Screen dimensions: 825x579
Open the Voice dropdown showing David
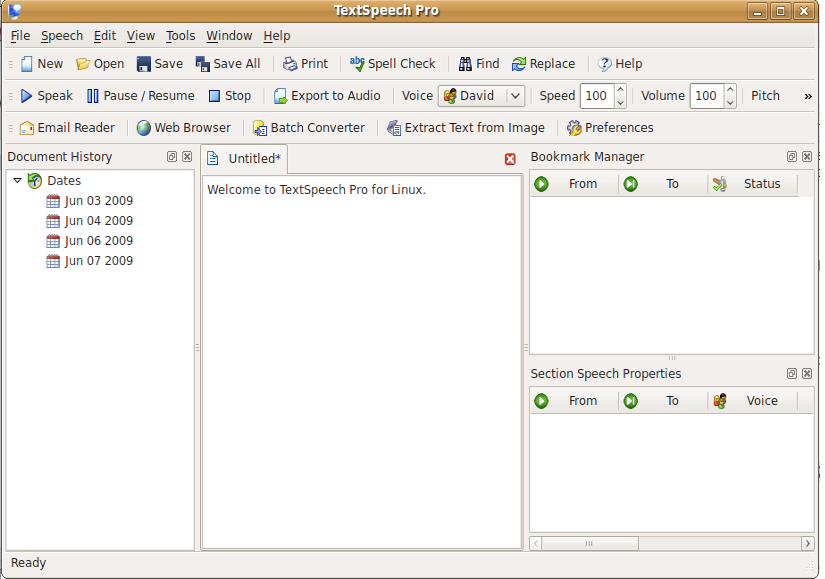[481, 96]
